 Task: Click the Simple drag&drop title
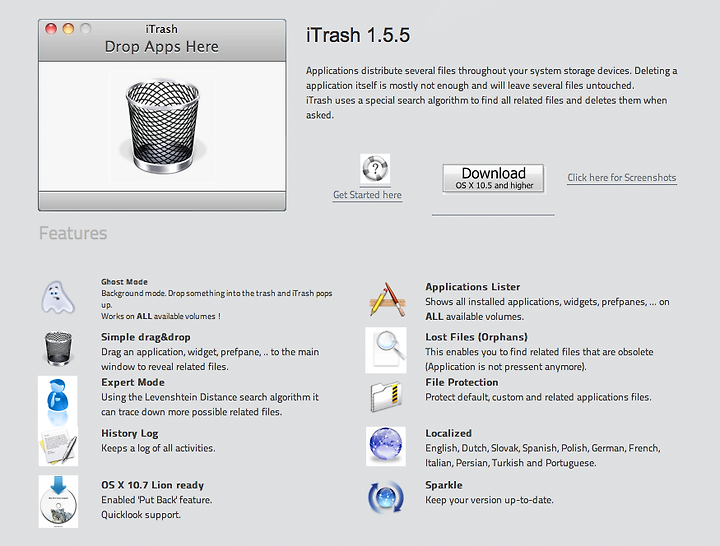point(146,337)
